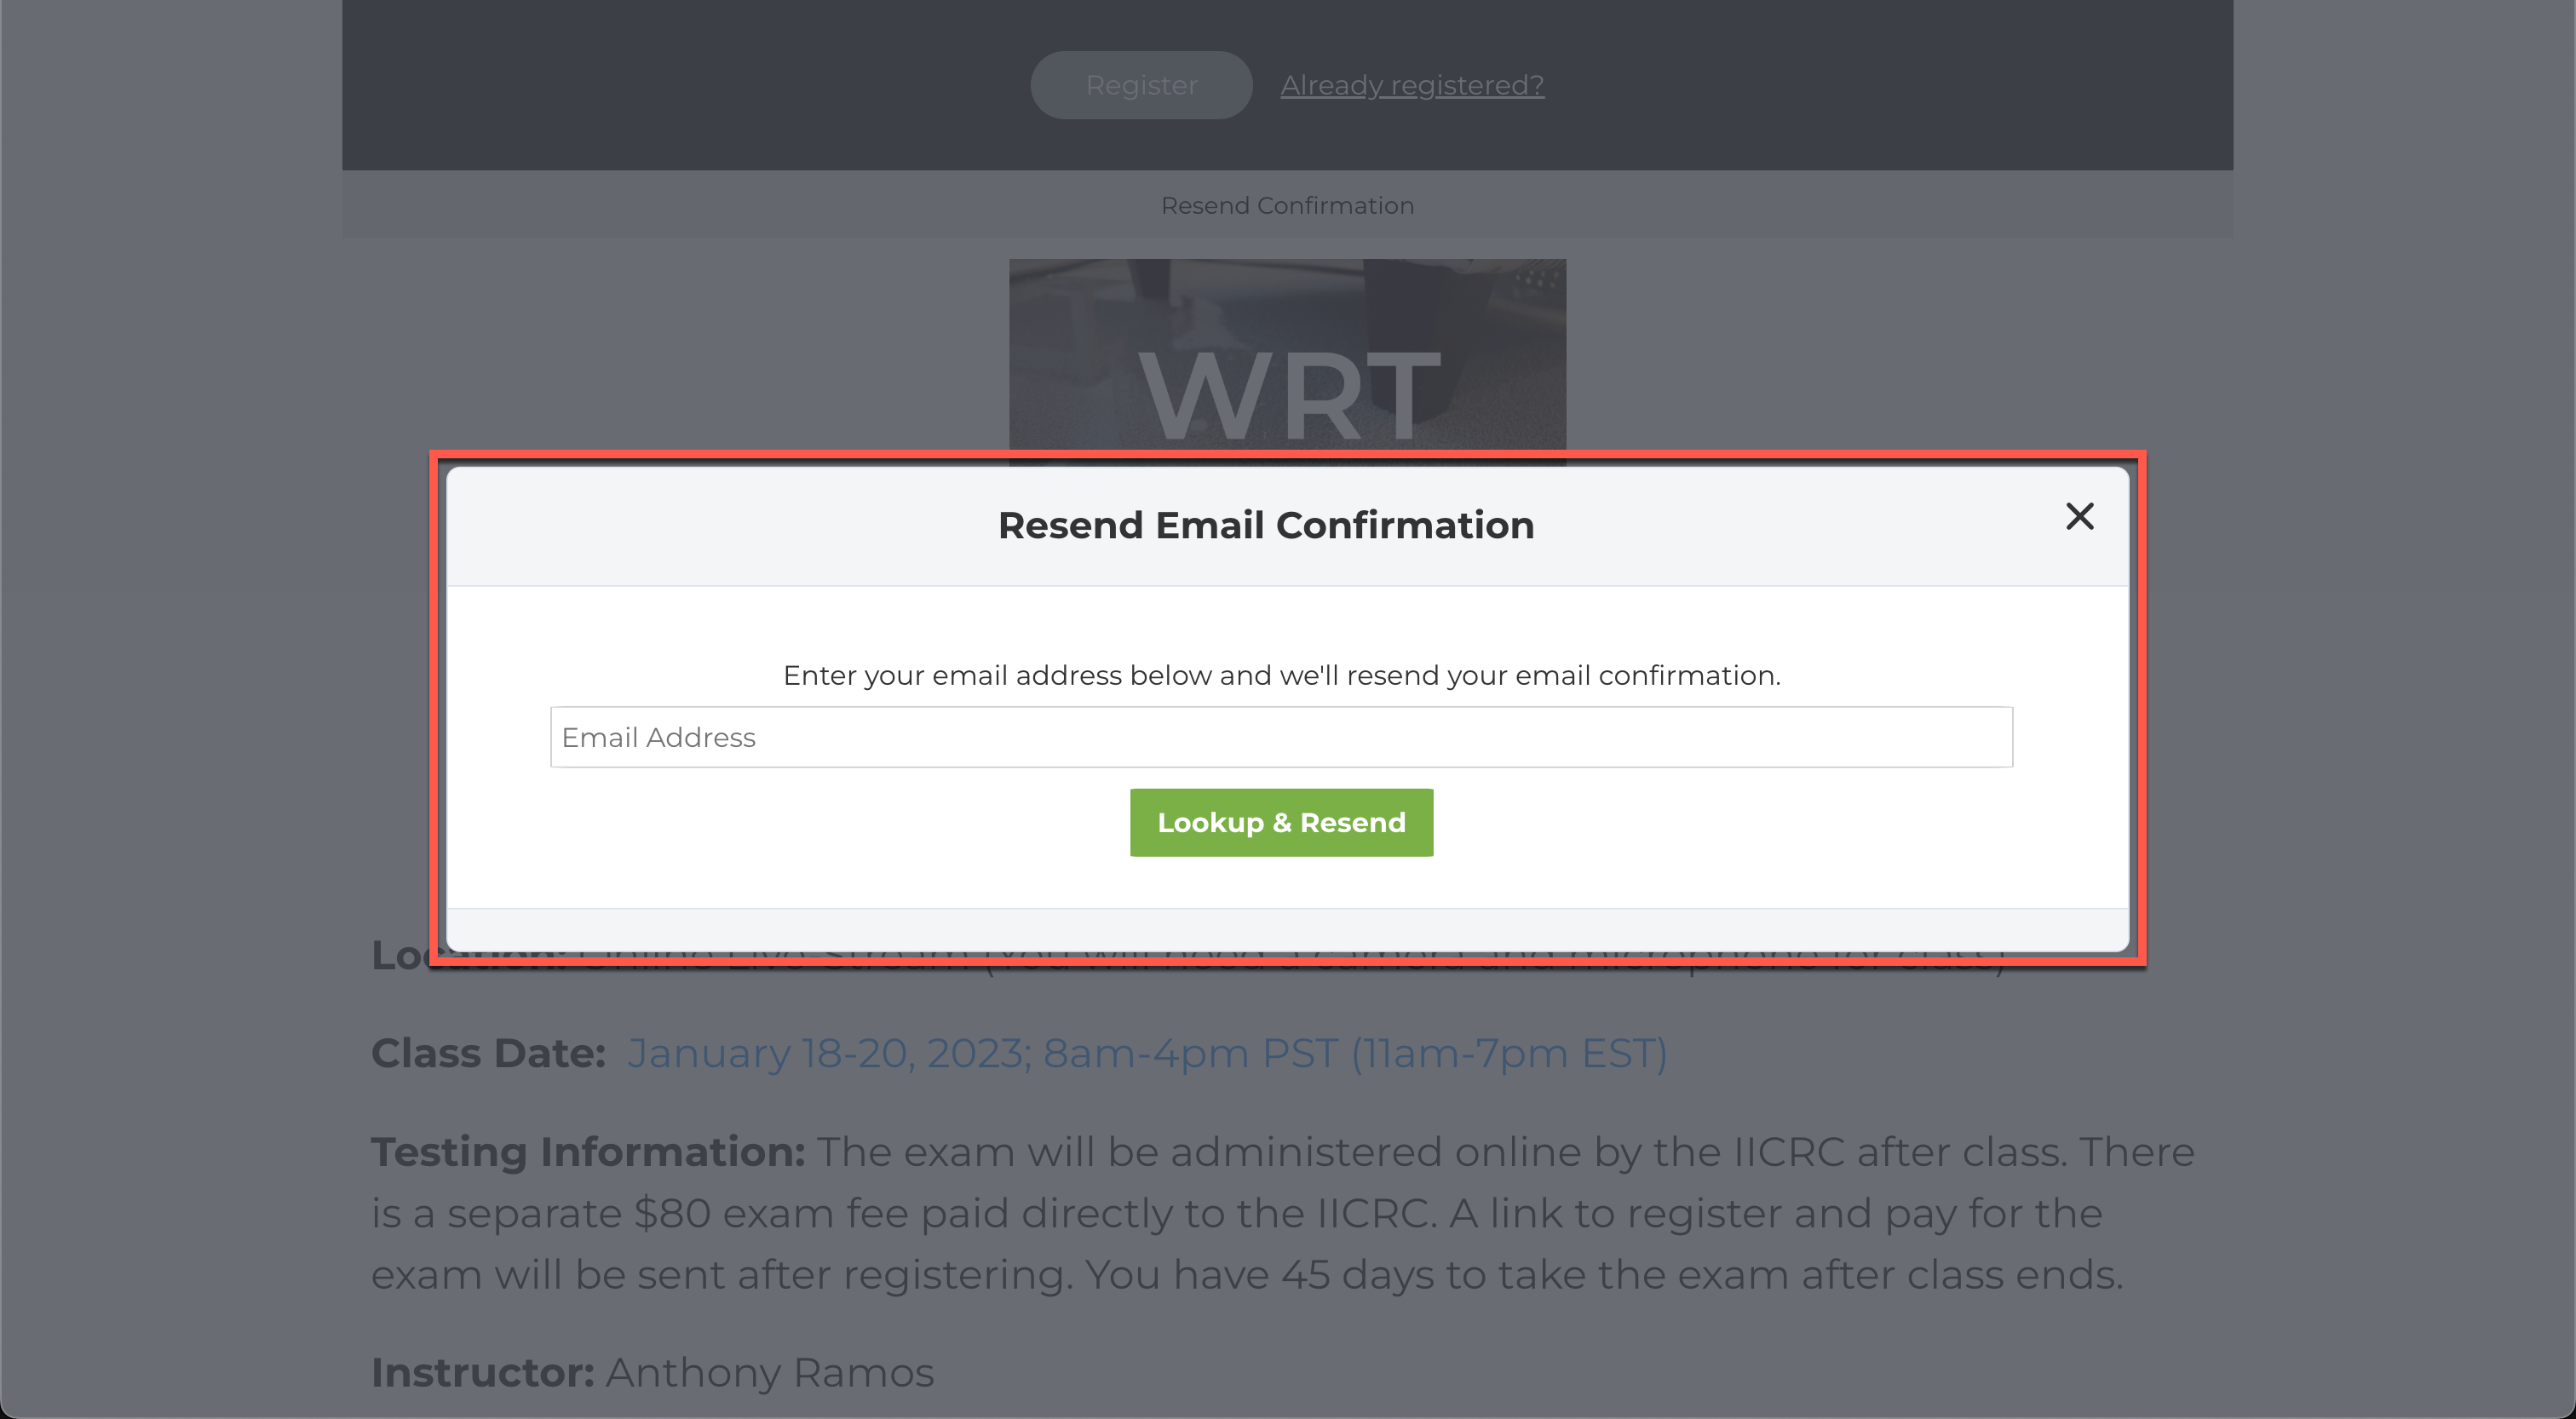Click the "Resend Email Confirmation" dialog title
The width and height of the screenshot is (2576, 1419).
[1265, 526]
